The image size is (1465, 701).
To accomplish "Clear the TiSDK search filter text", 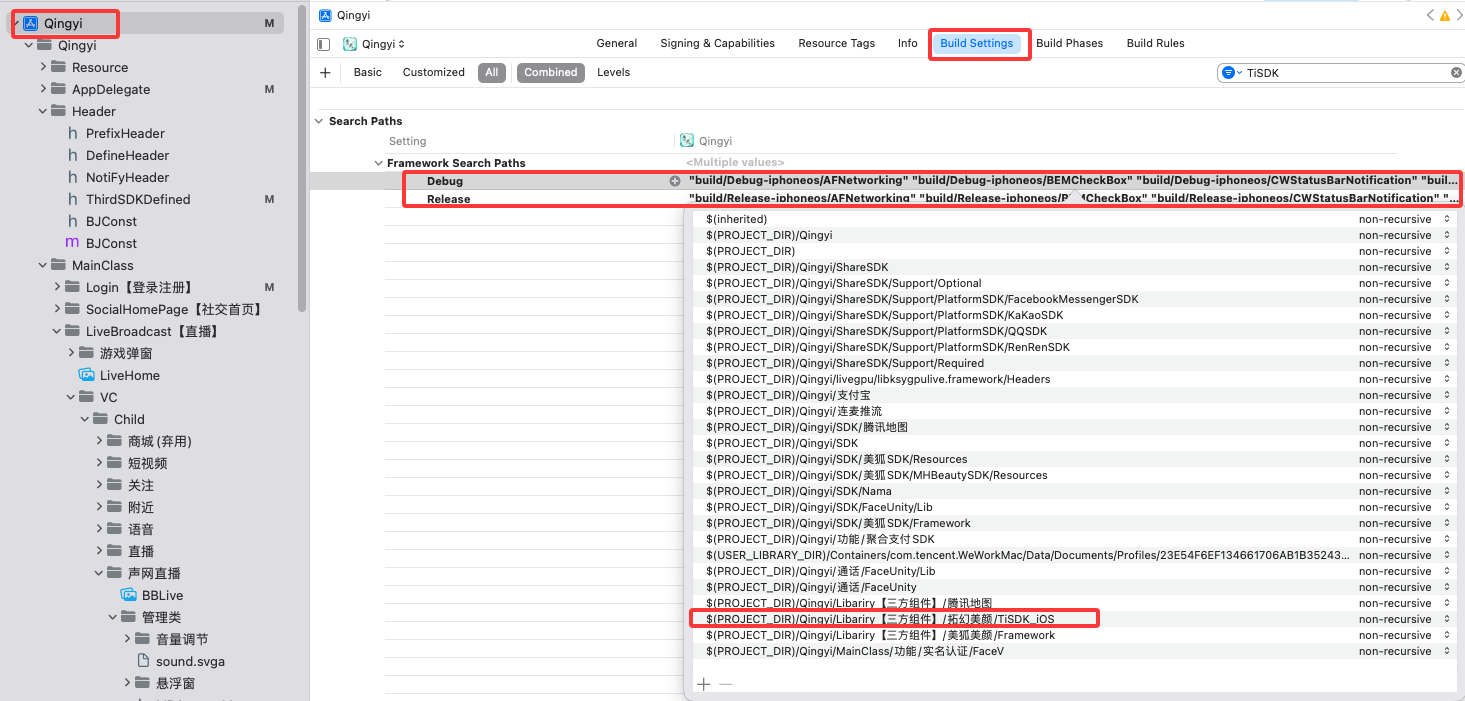I will pyautogui.click(x=1456, y=73).
